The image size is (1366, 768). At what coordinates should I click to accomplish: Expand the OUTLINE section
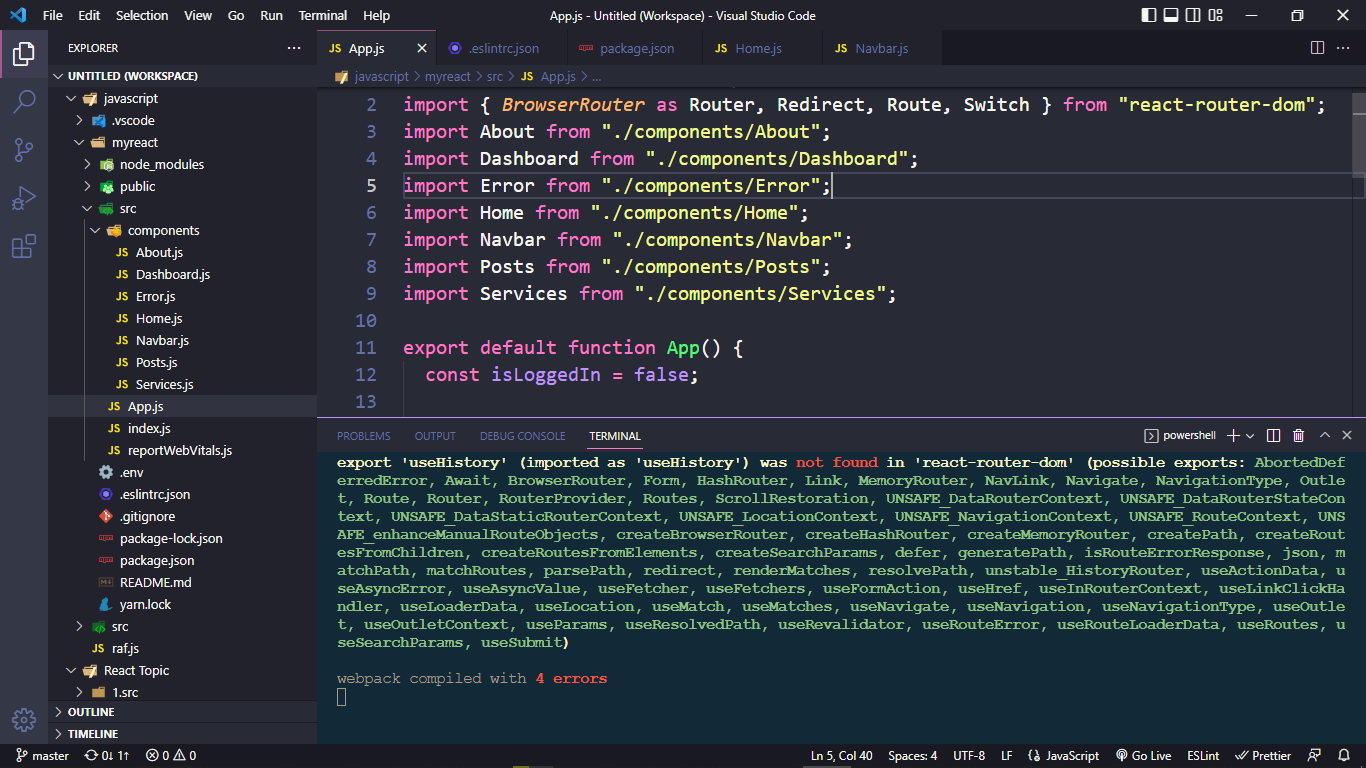pyautogui.click(x=182, y=712)
